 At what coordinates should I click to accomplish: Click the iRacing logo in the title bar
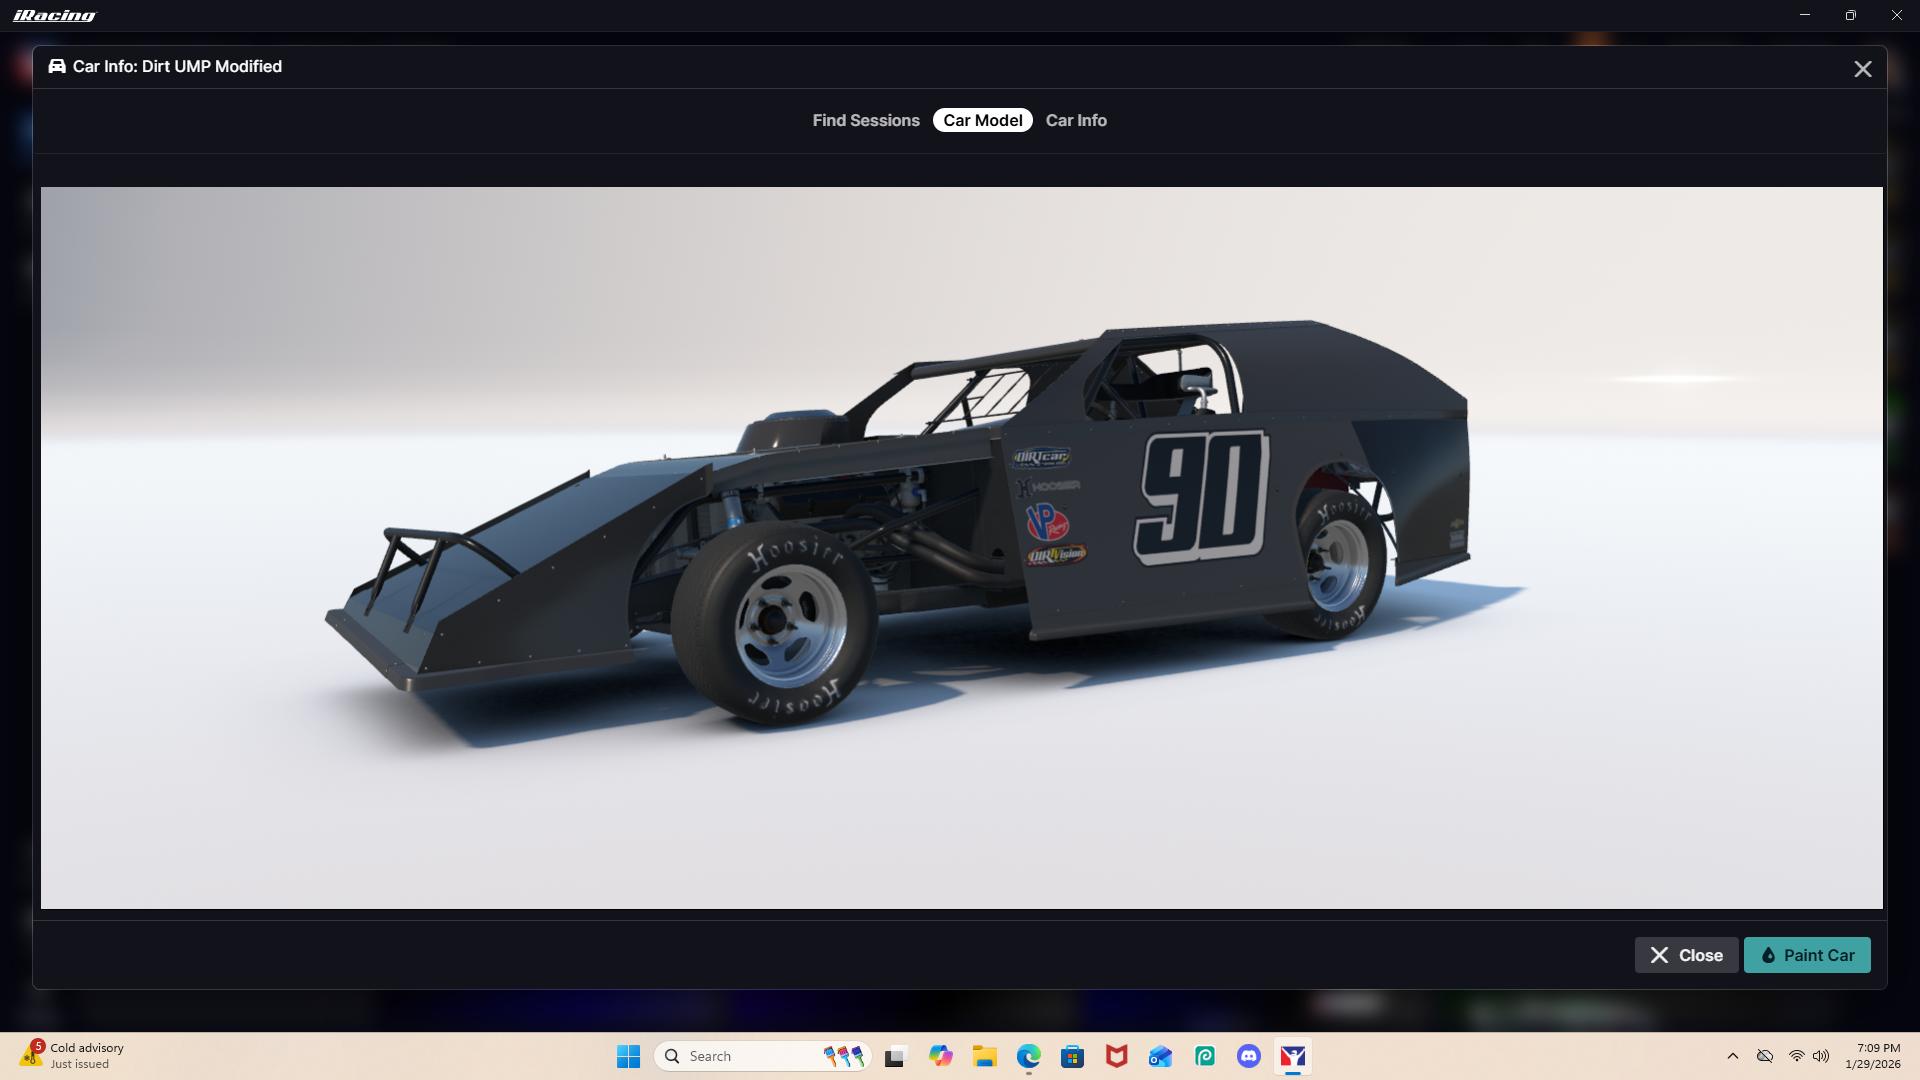[55, 15]
